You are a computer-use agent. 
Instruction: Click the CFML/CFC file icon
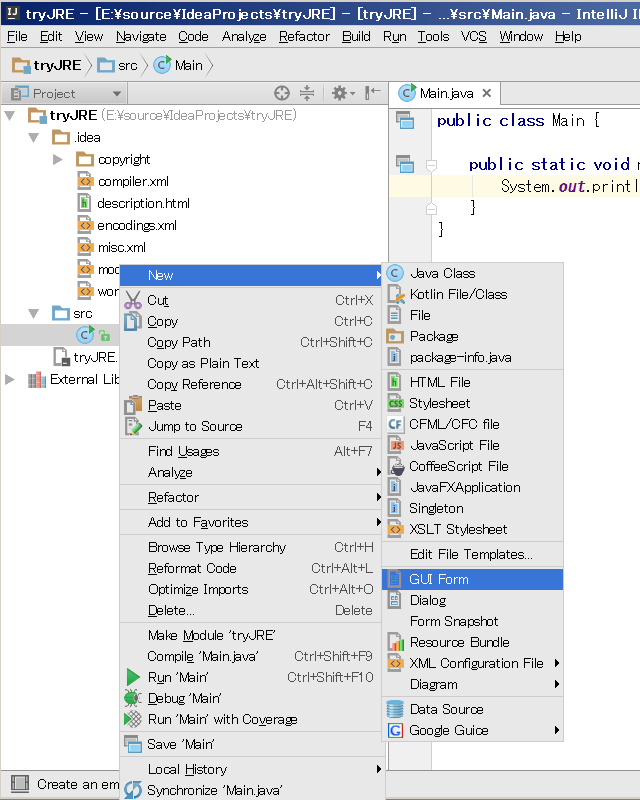(x=395, y=424)
